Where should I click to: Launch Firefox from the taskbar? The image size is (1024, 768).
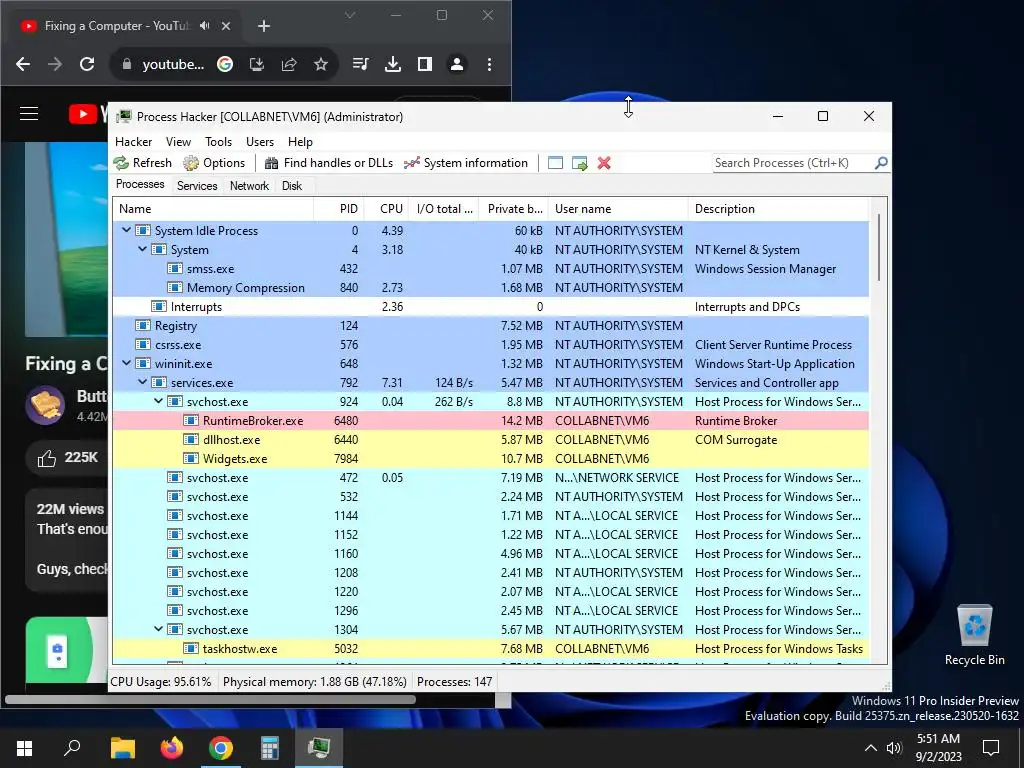(172, 748)
